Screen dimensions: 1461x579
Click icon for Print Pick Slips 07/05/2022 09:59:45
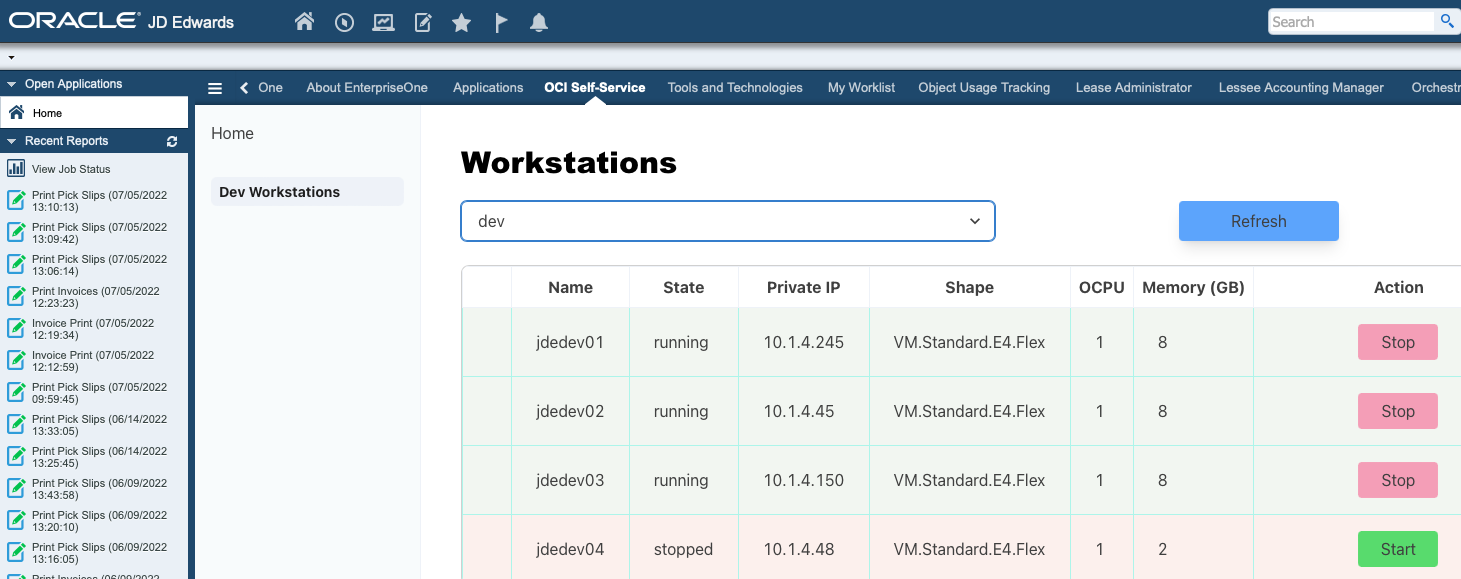16,392
